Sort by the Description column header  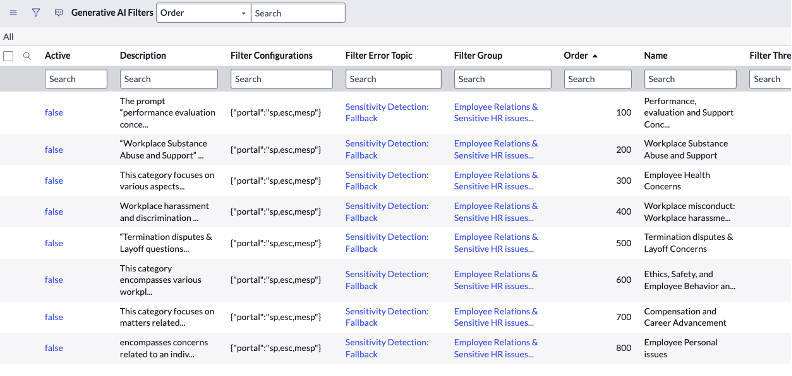pyautogui.click(x=143, y=56)
